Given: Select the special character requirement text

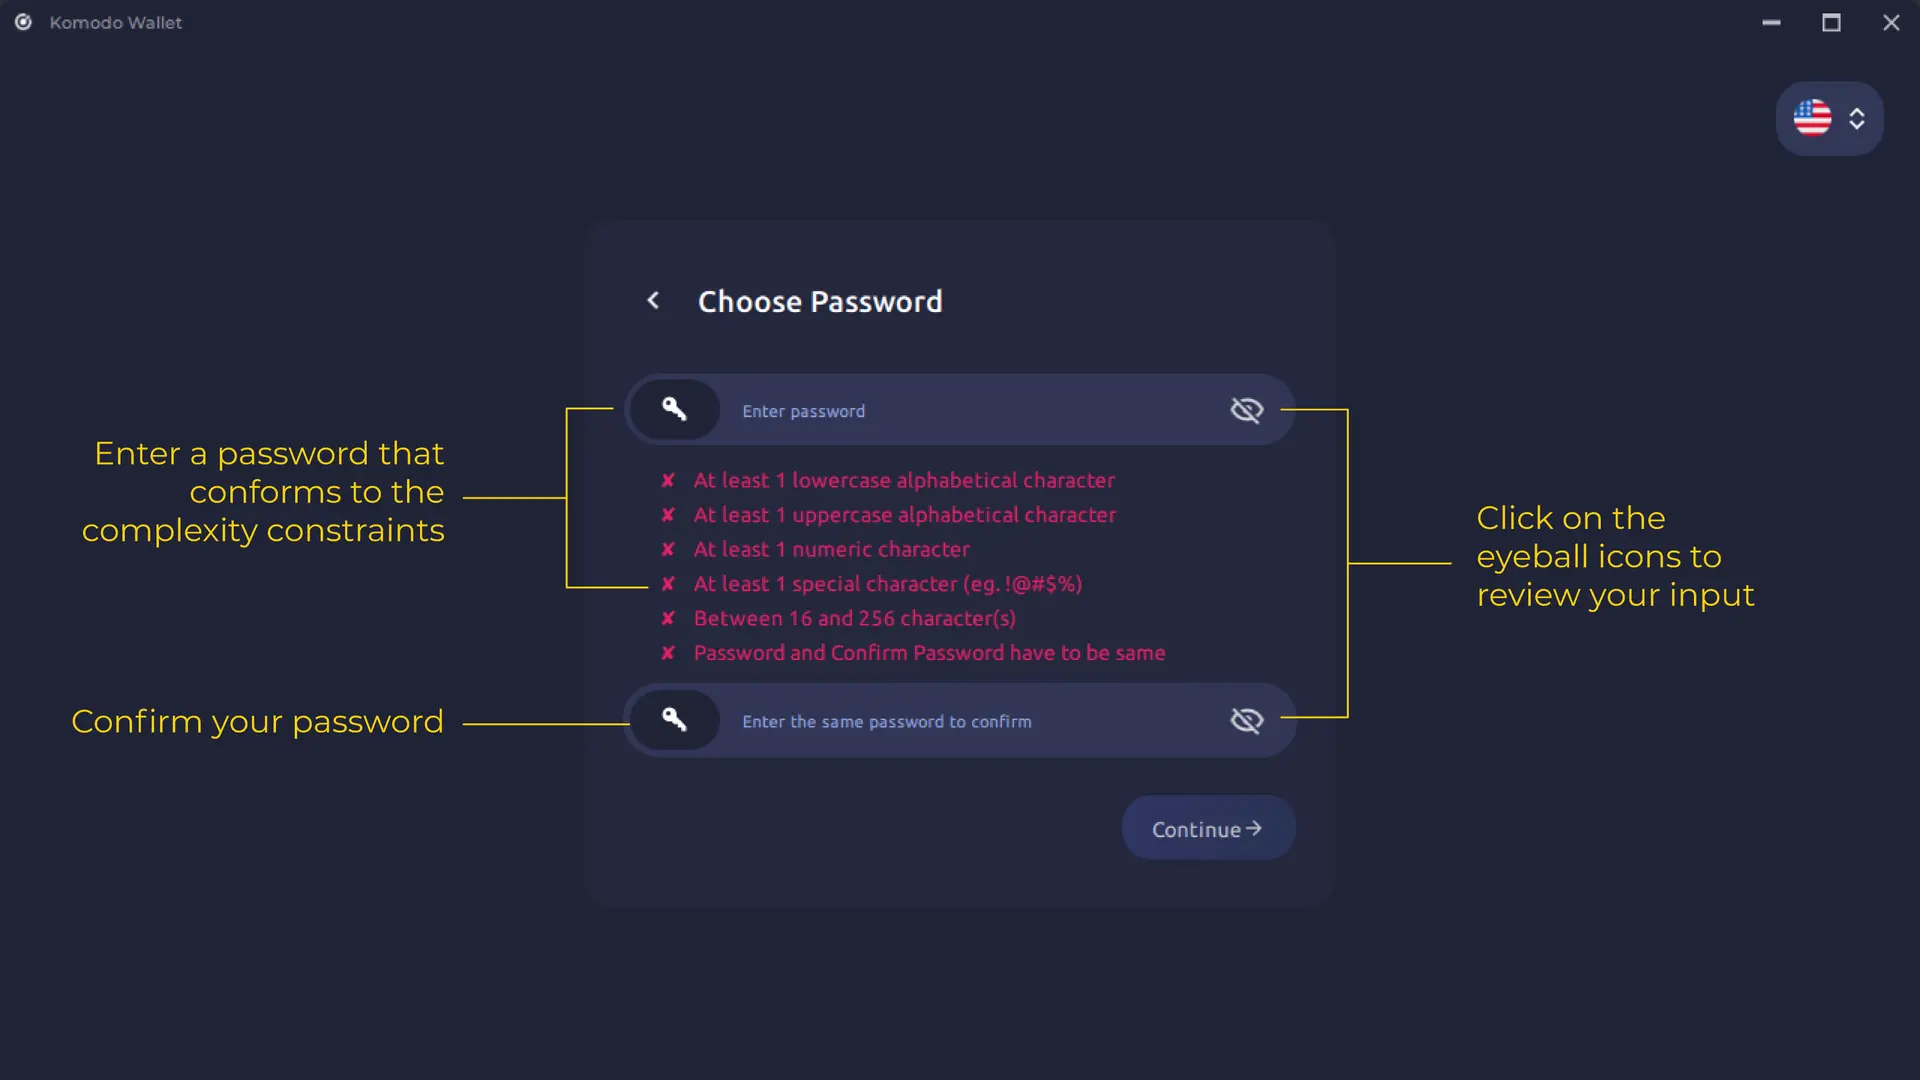Looking at the screenshot, I should (888, 584).
